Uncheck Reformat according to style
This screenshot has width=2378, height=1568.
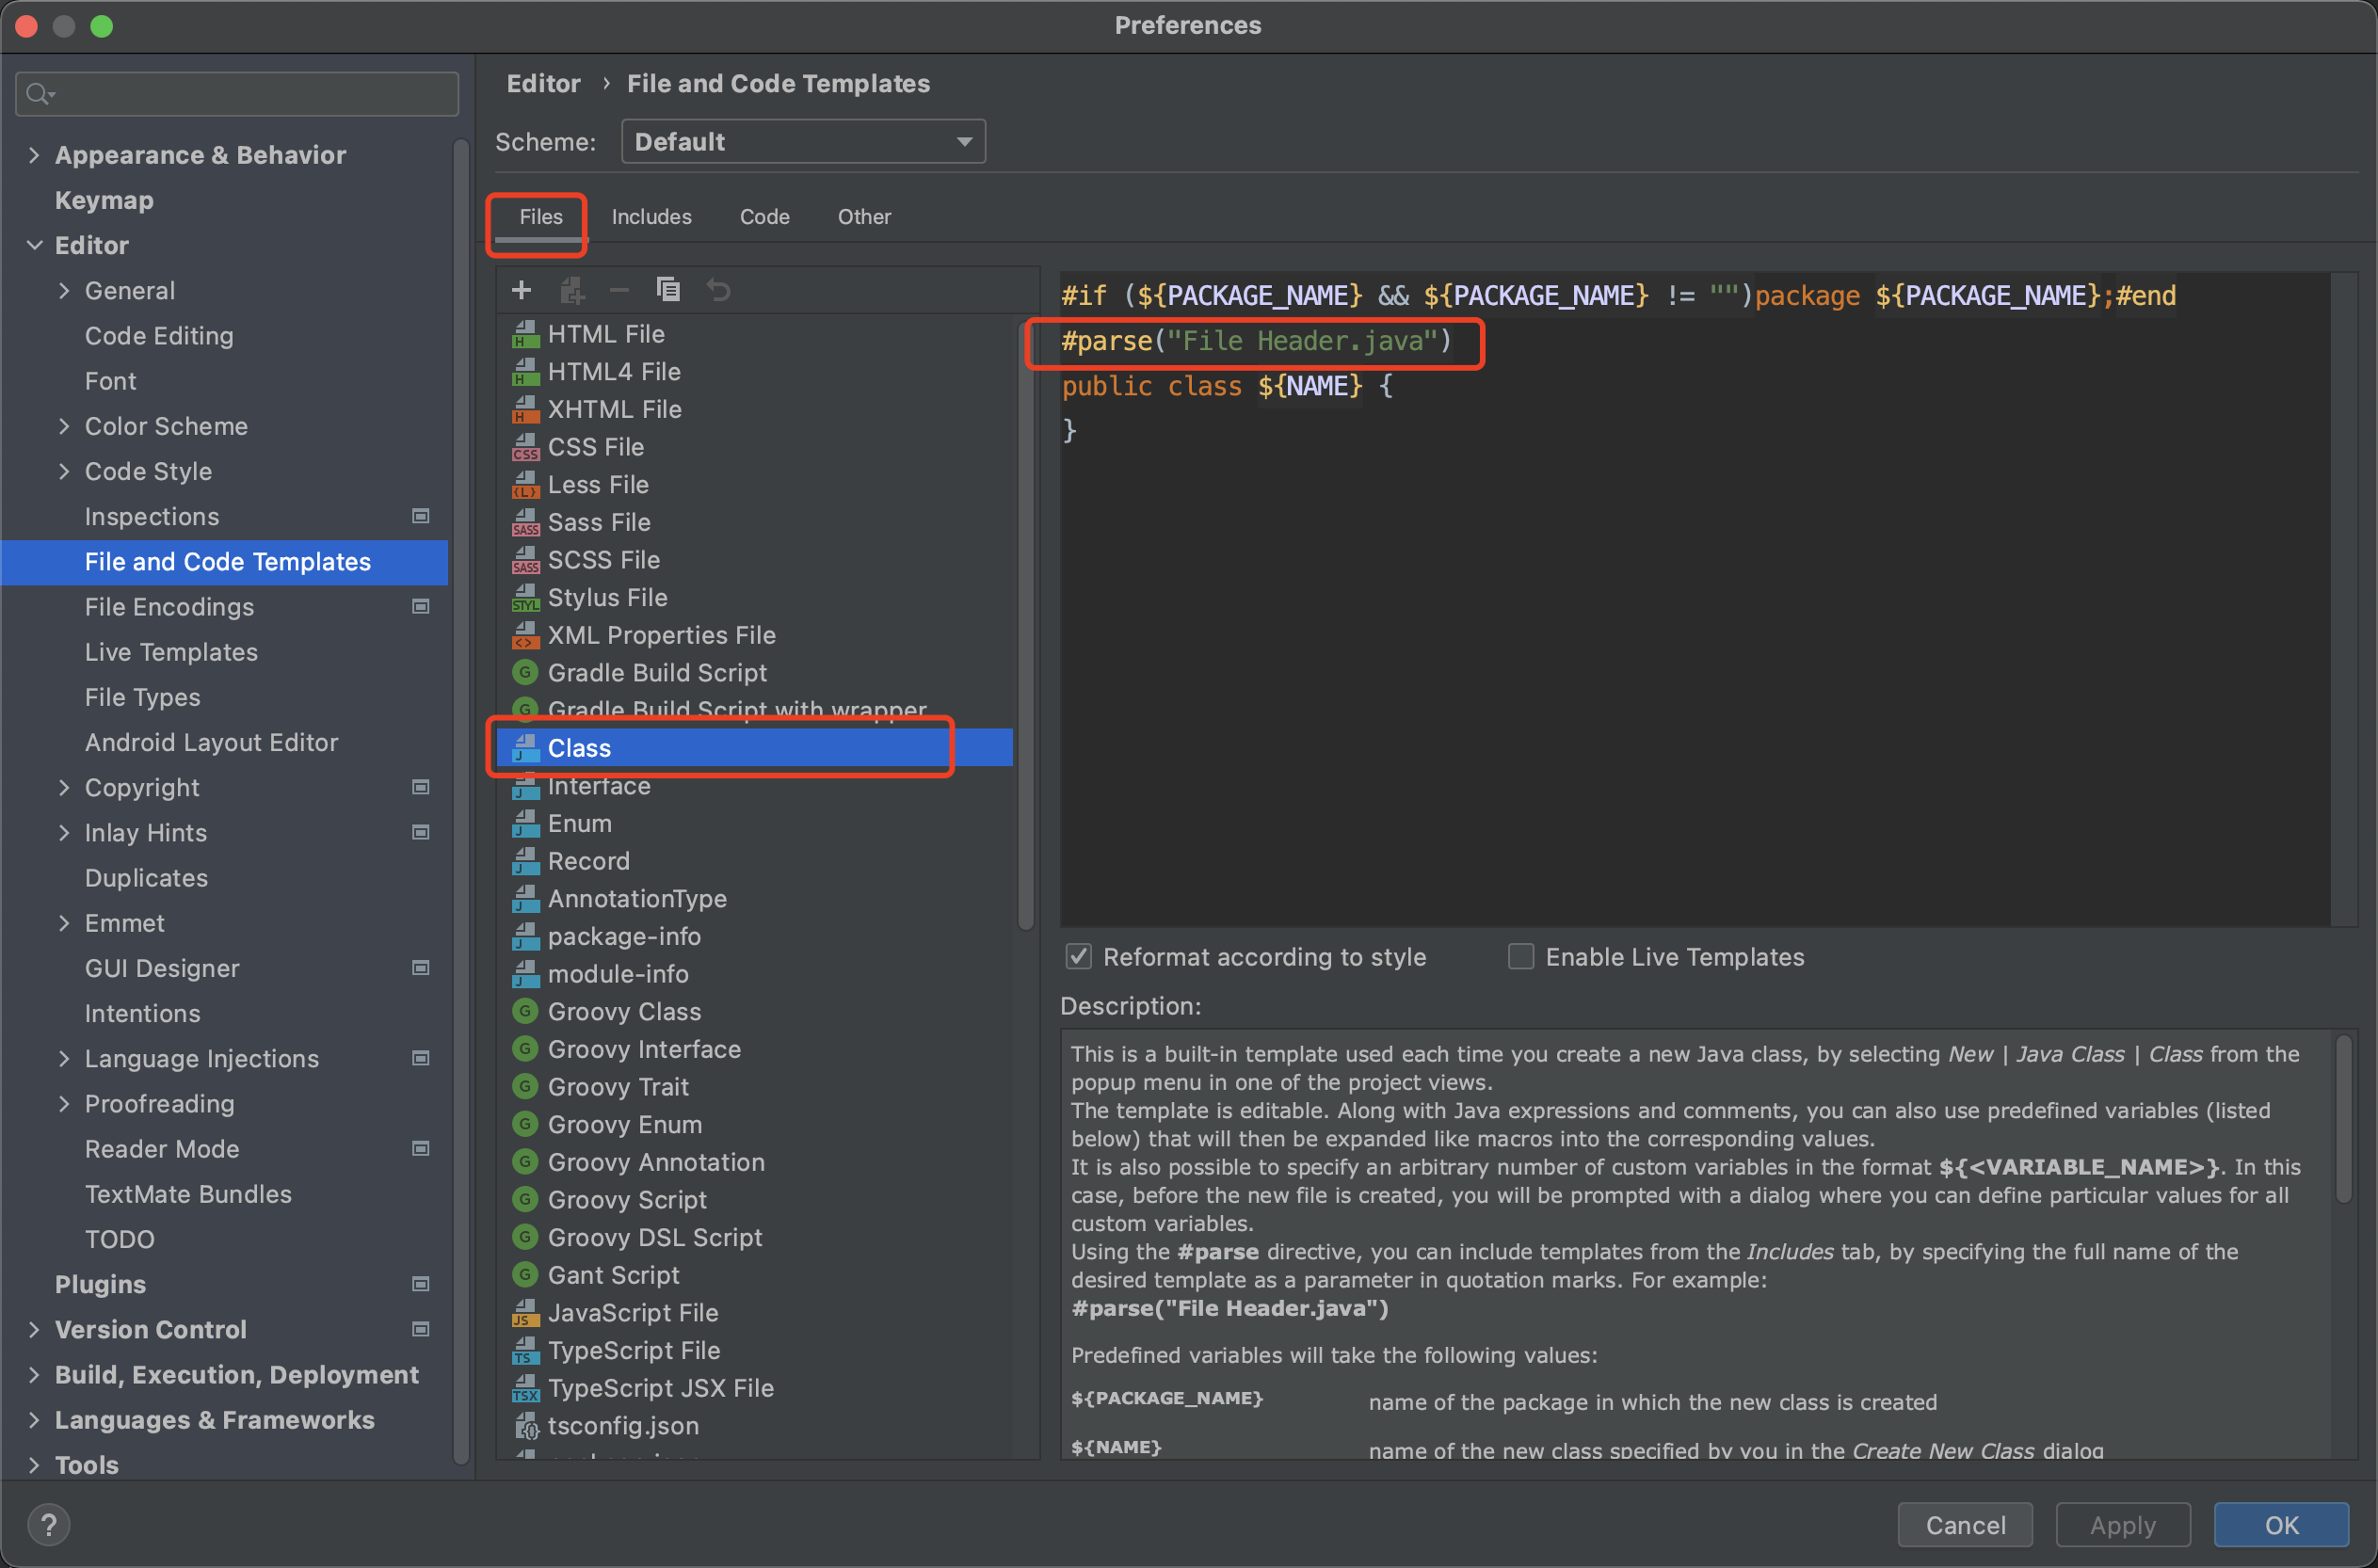[1078, 957]
